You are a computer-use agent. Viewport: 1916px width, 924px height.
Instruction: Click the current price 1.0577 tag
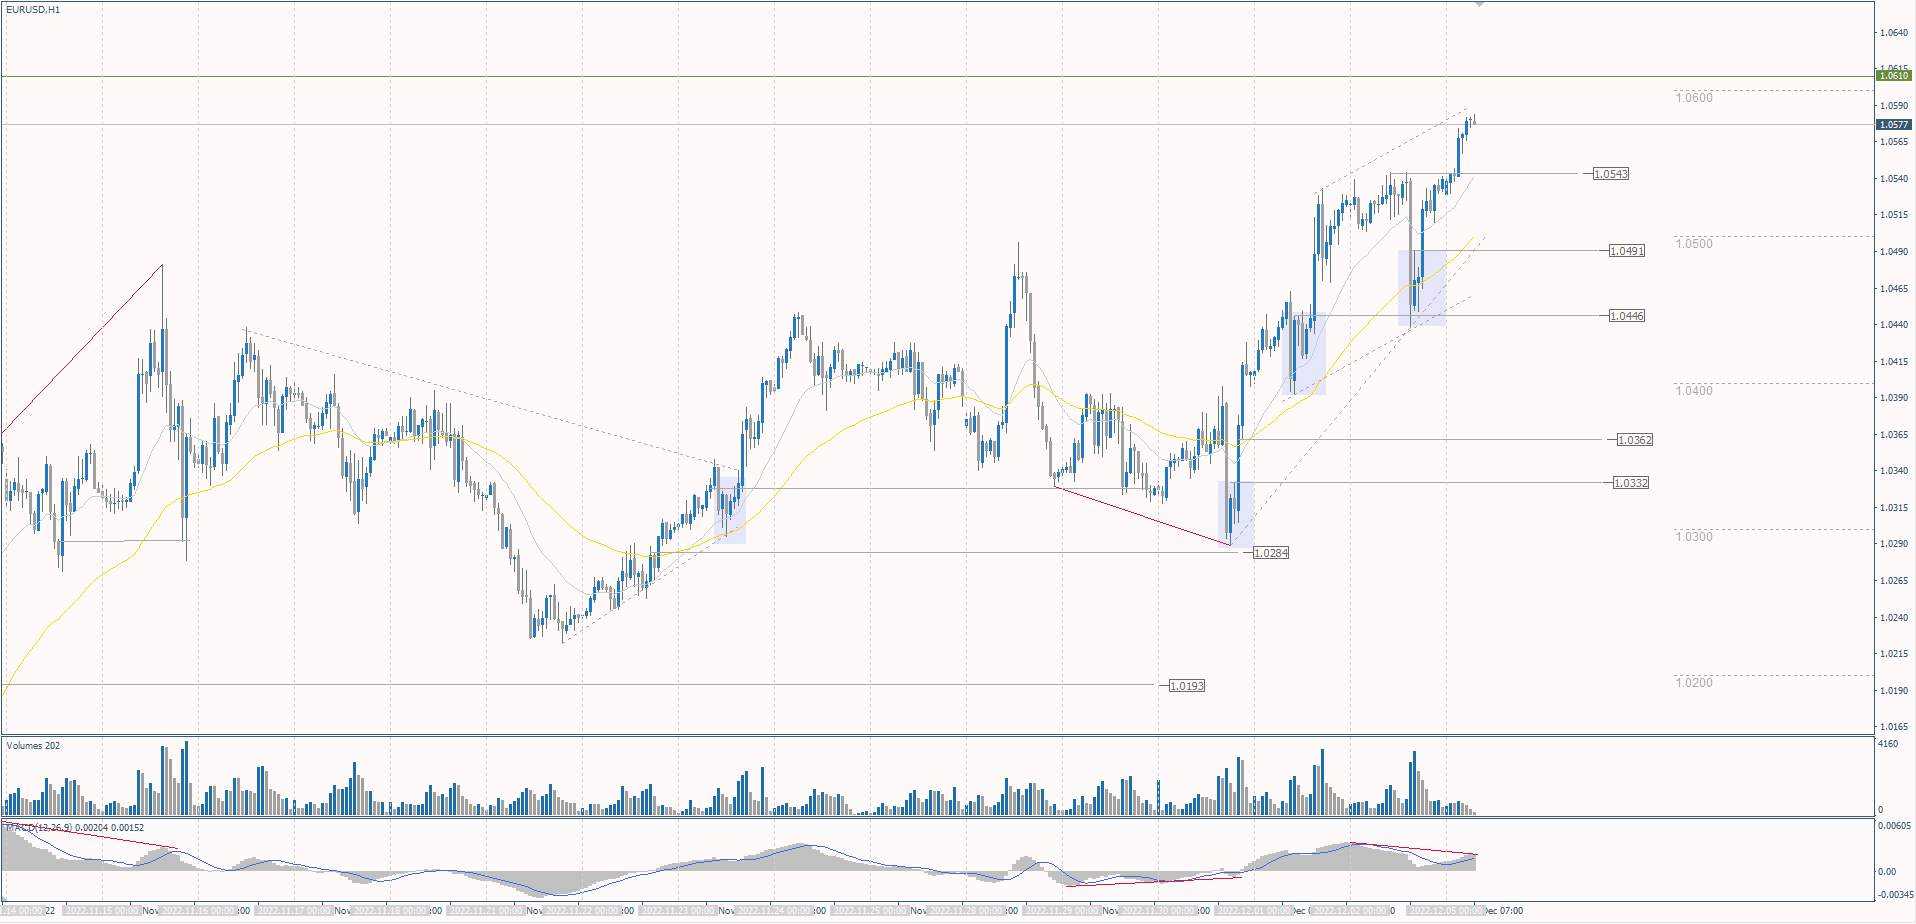point(1894,125)
